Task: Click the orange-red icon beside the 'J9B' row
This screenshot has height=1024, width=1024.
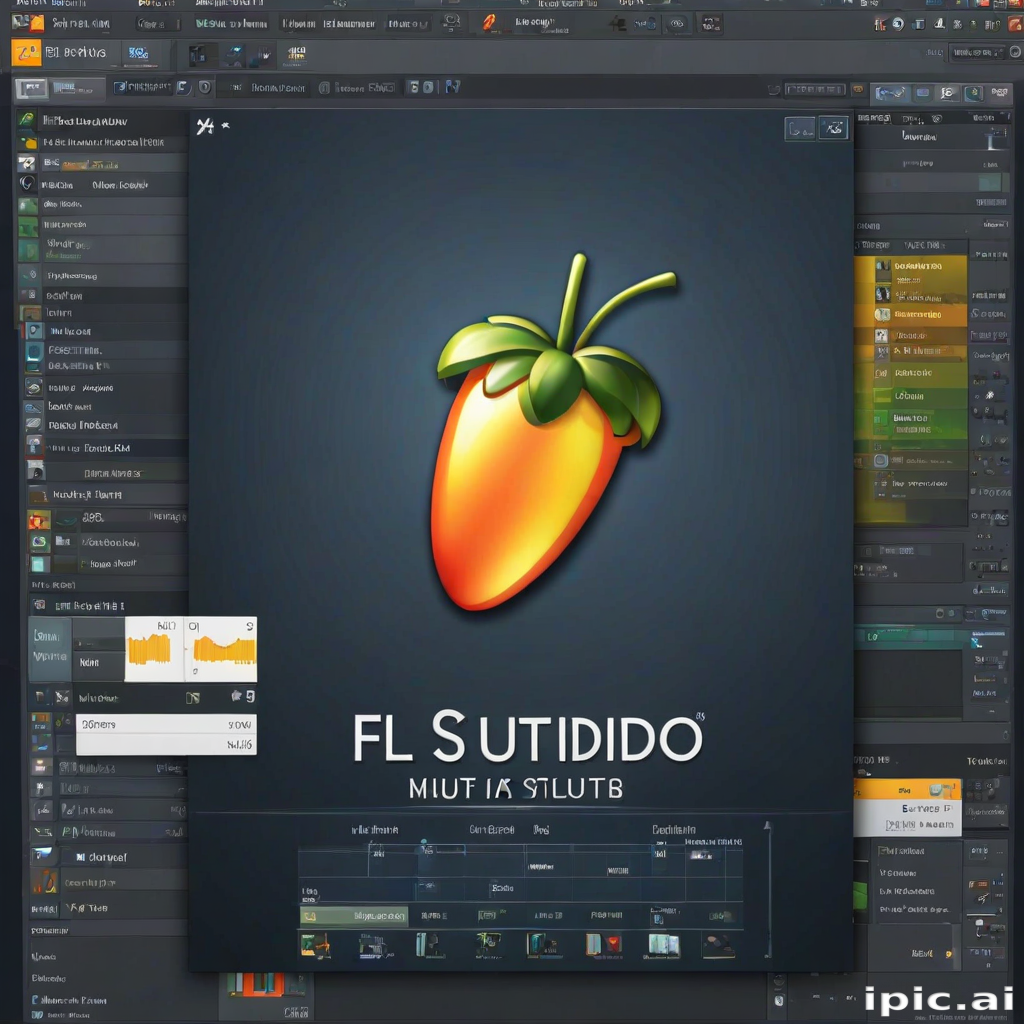Action: point(39,520)
